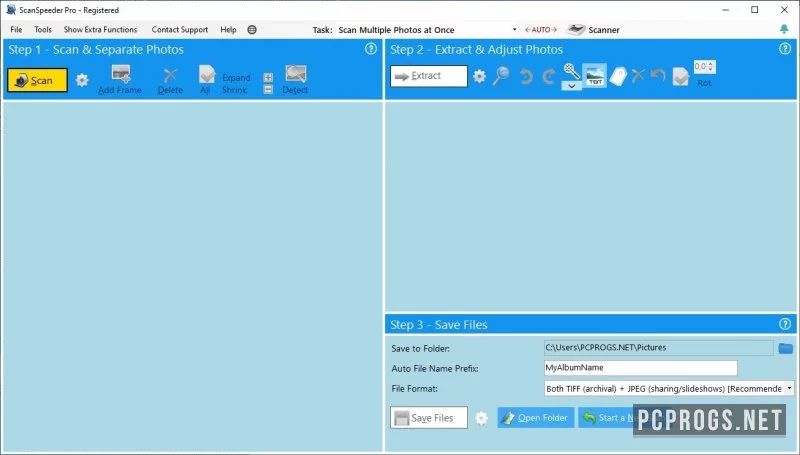This screenshot has height=455, width=800.
Task: Click the Shrink frames minus icon
Action: 268,89
